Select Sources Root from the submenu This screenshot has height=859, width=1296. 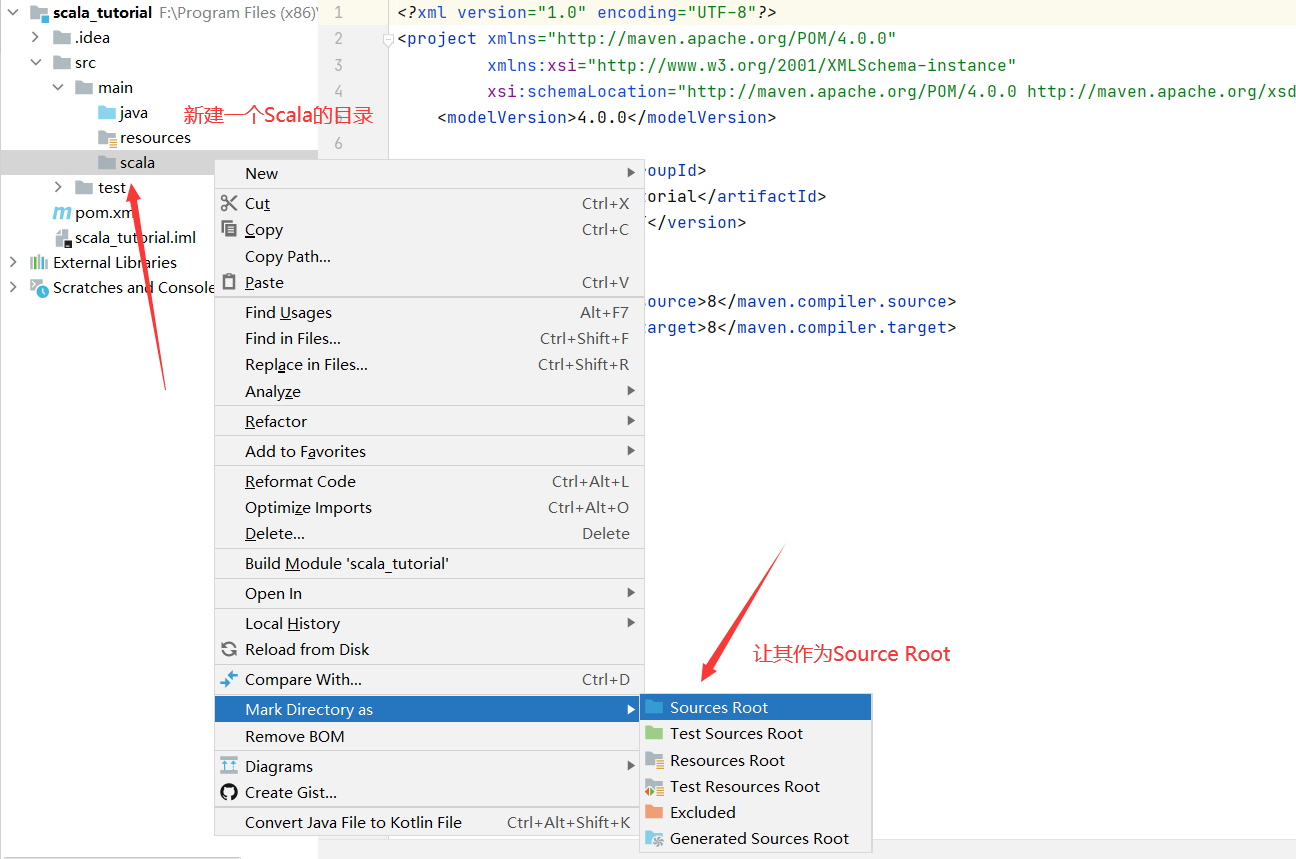(718, 707)
